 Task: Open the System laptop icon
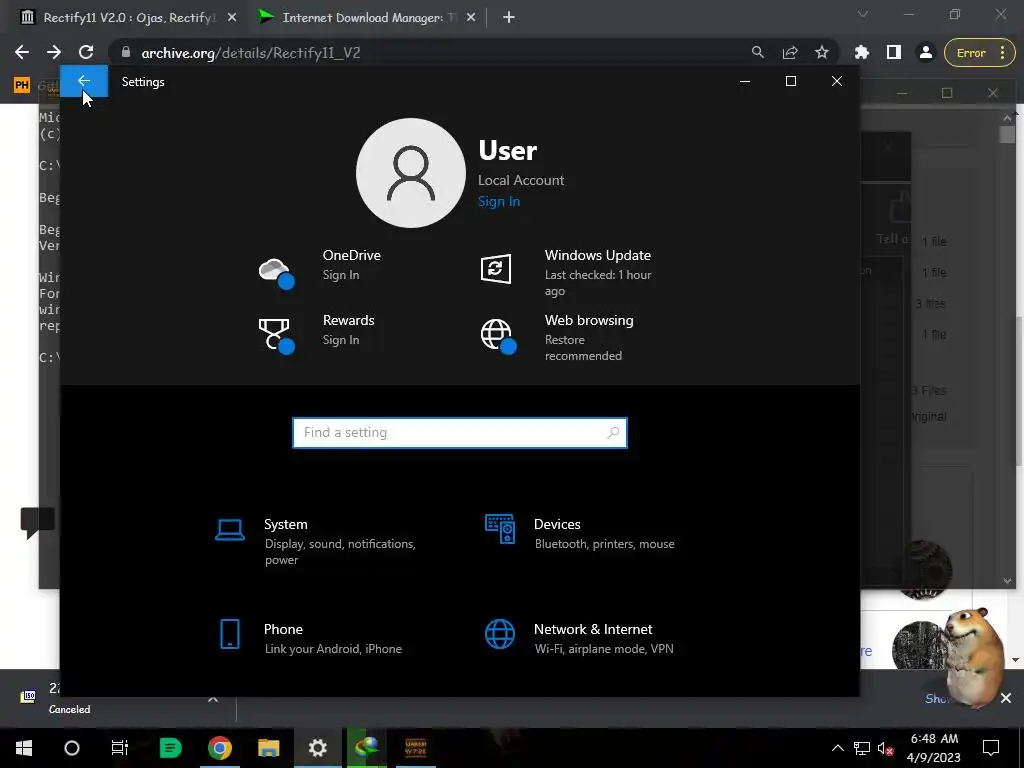[x=230, y=530]
